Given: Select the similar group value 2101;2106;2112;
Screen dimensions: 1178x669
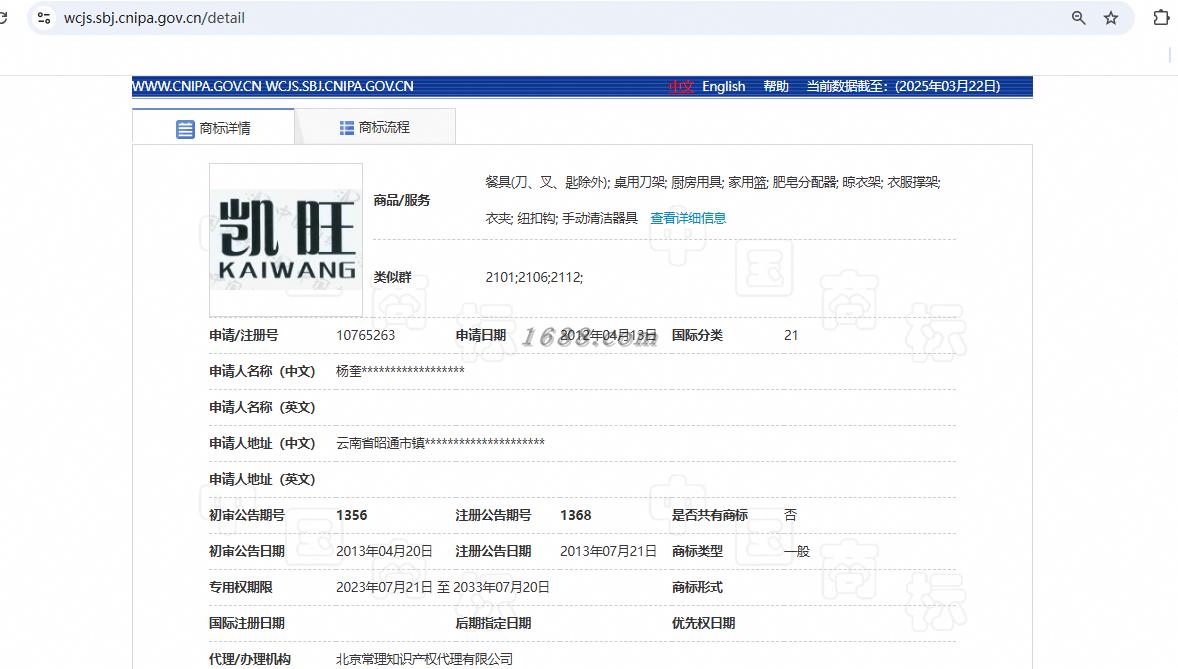Looking at the screenshot, I should (x=534, y=277).
